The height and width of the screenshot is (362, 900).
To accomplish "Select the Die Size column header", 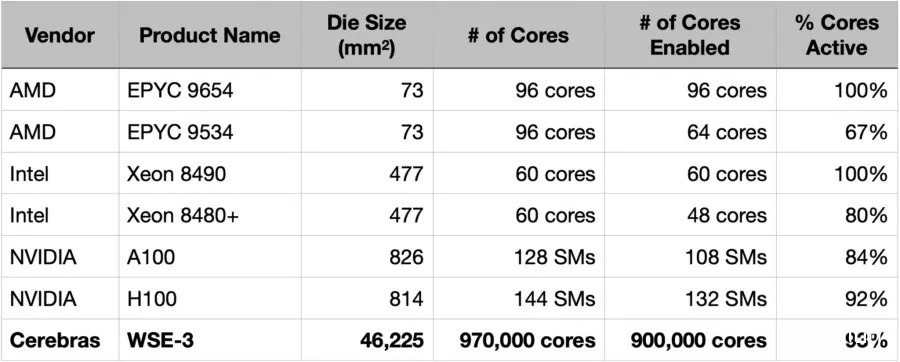I will (367, 35).
